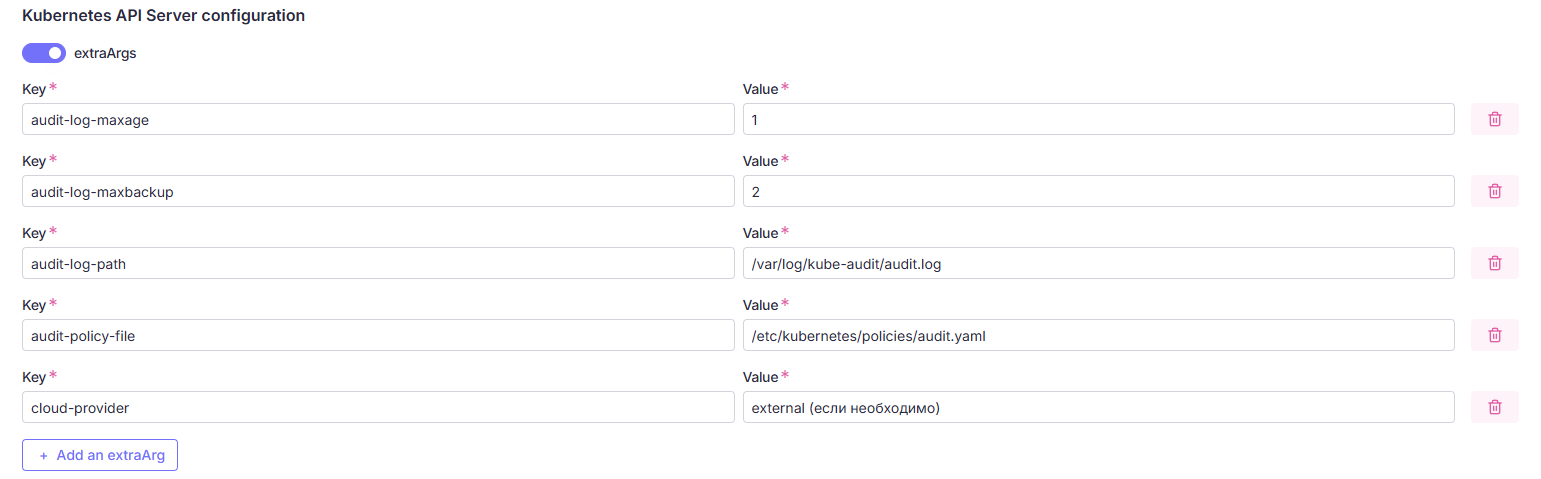Delete the audit-log-maxage extraArg row
Screen dimensions: 1541x479
point(1494,119)
